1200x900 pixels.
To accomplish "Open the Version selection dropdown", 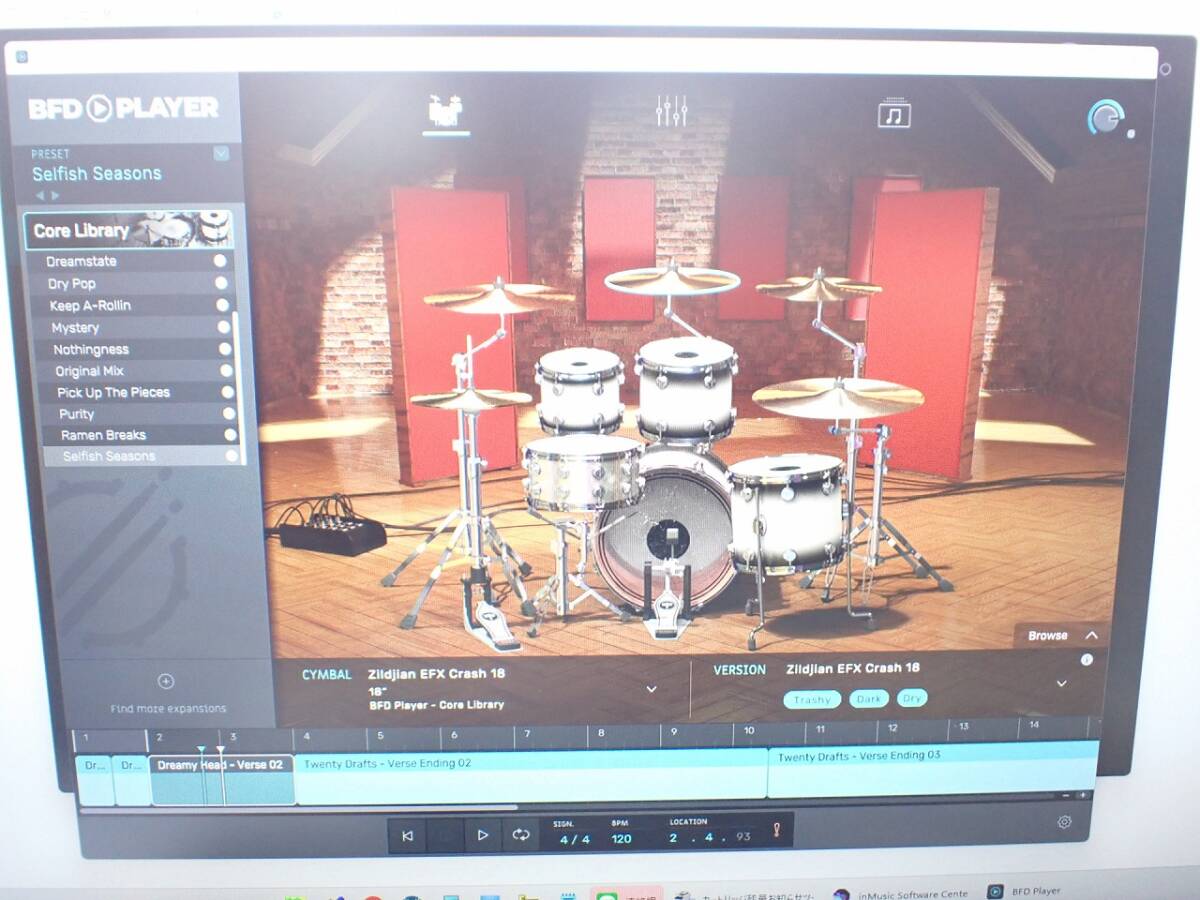I will (x=1061, y=683).
